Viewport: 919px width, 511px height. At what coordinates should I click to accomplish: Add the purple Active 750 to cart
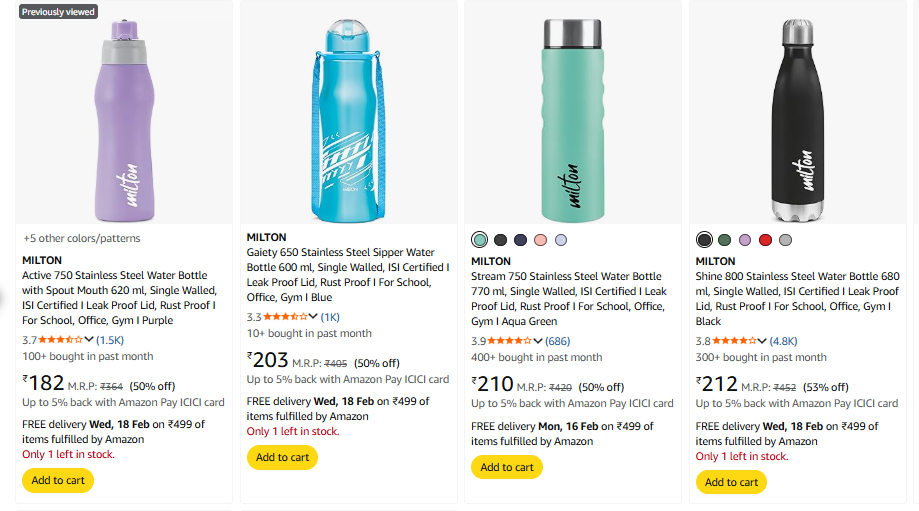(58, 480)
